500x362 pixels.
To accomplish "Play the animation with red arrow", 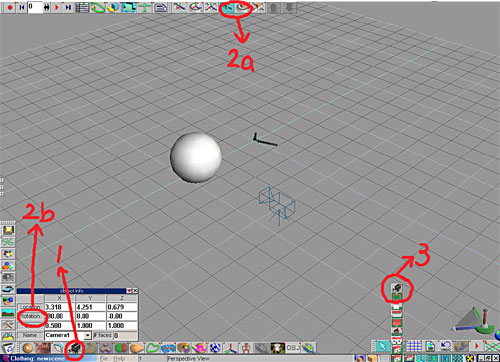I will [57, 7].
